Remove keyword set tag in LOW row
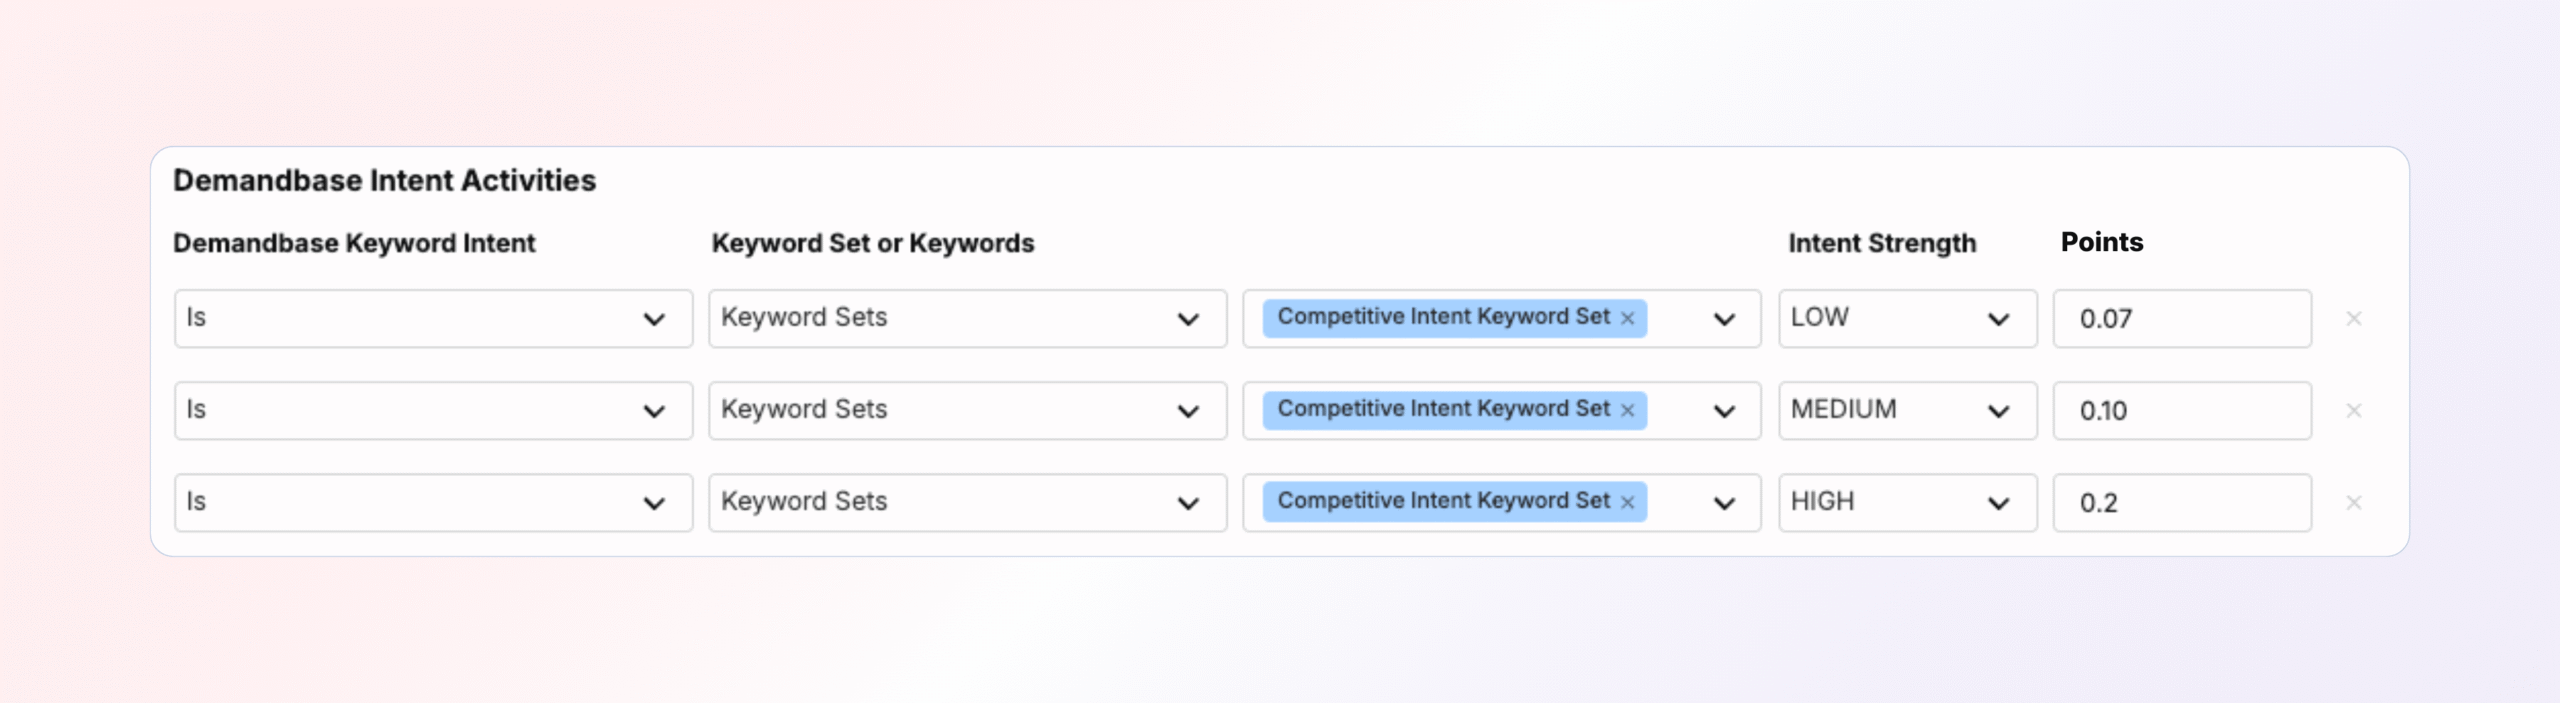The width and height of the screenshot is (2560, 703). click(1627, 319)
